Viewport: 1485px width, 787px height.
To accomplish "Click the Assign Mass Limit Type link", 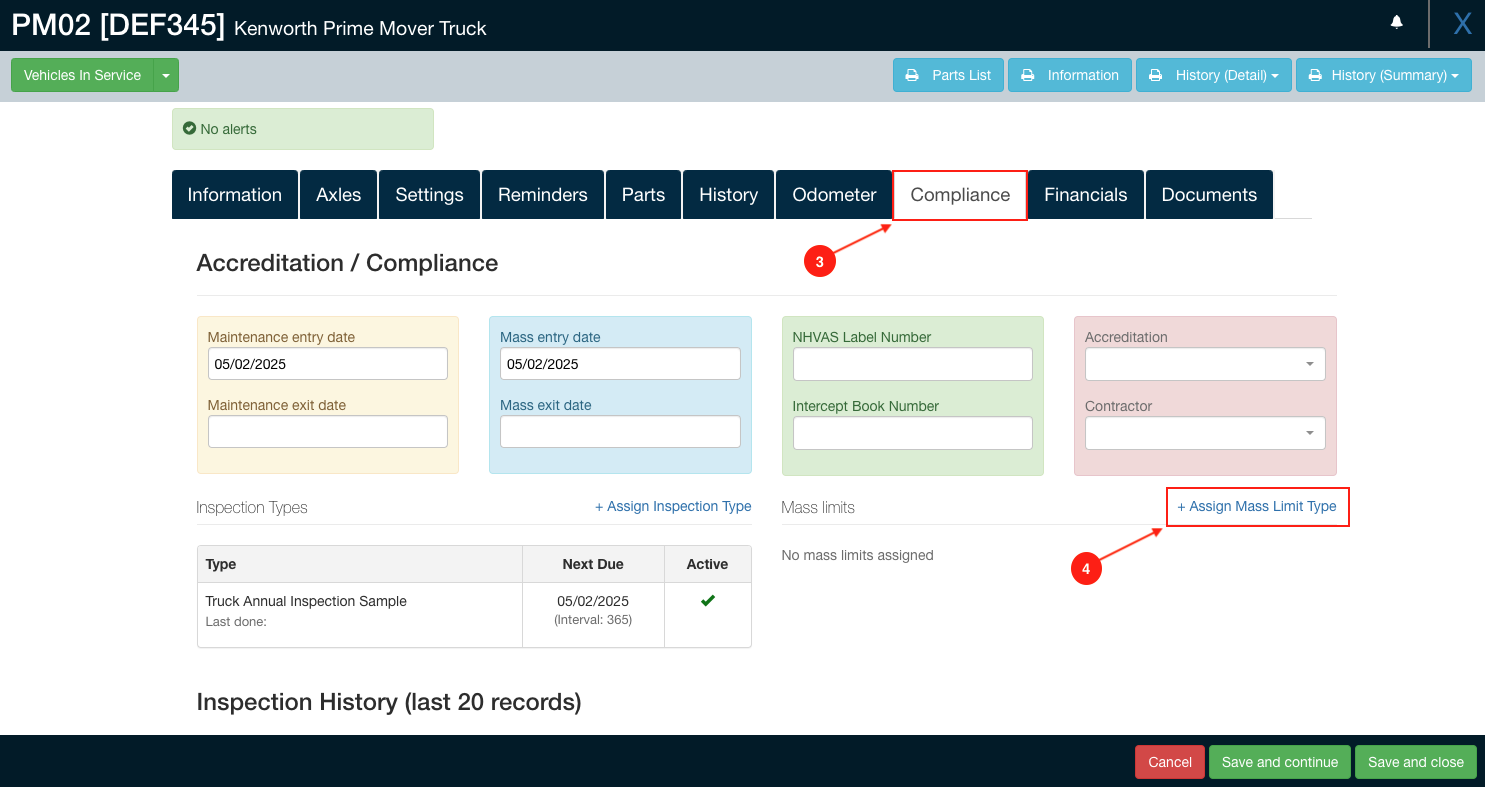I will [1257, 507].
